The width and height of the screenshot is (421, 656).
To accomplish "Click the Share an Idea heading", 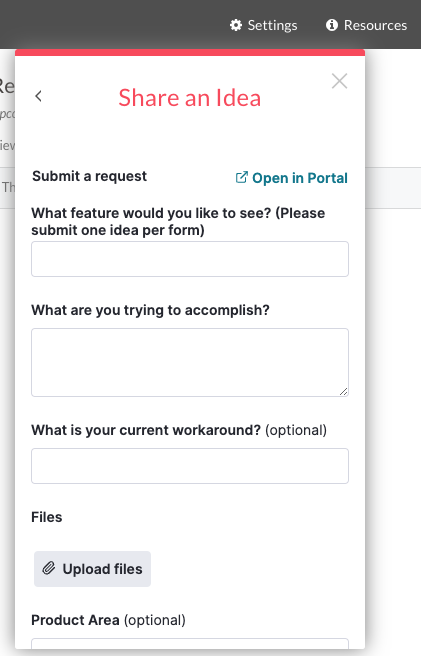I will point(190,98).
